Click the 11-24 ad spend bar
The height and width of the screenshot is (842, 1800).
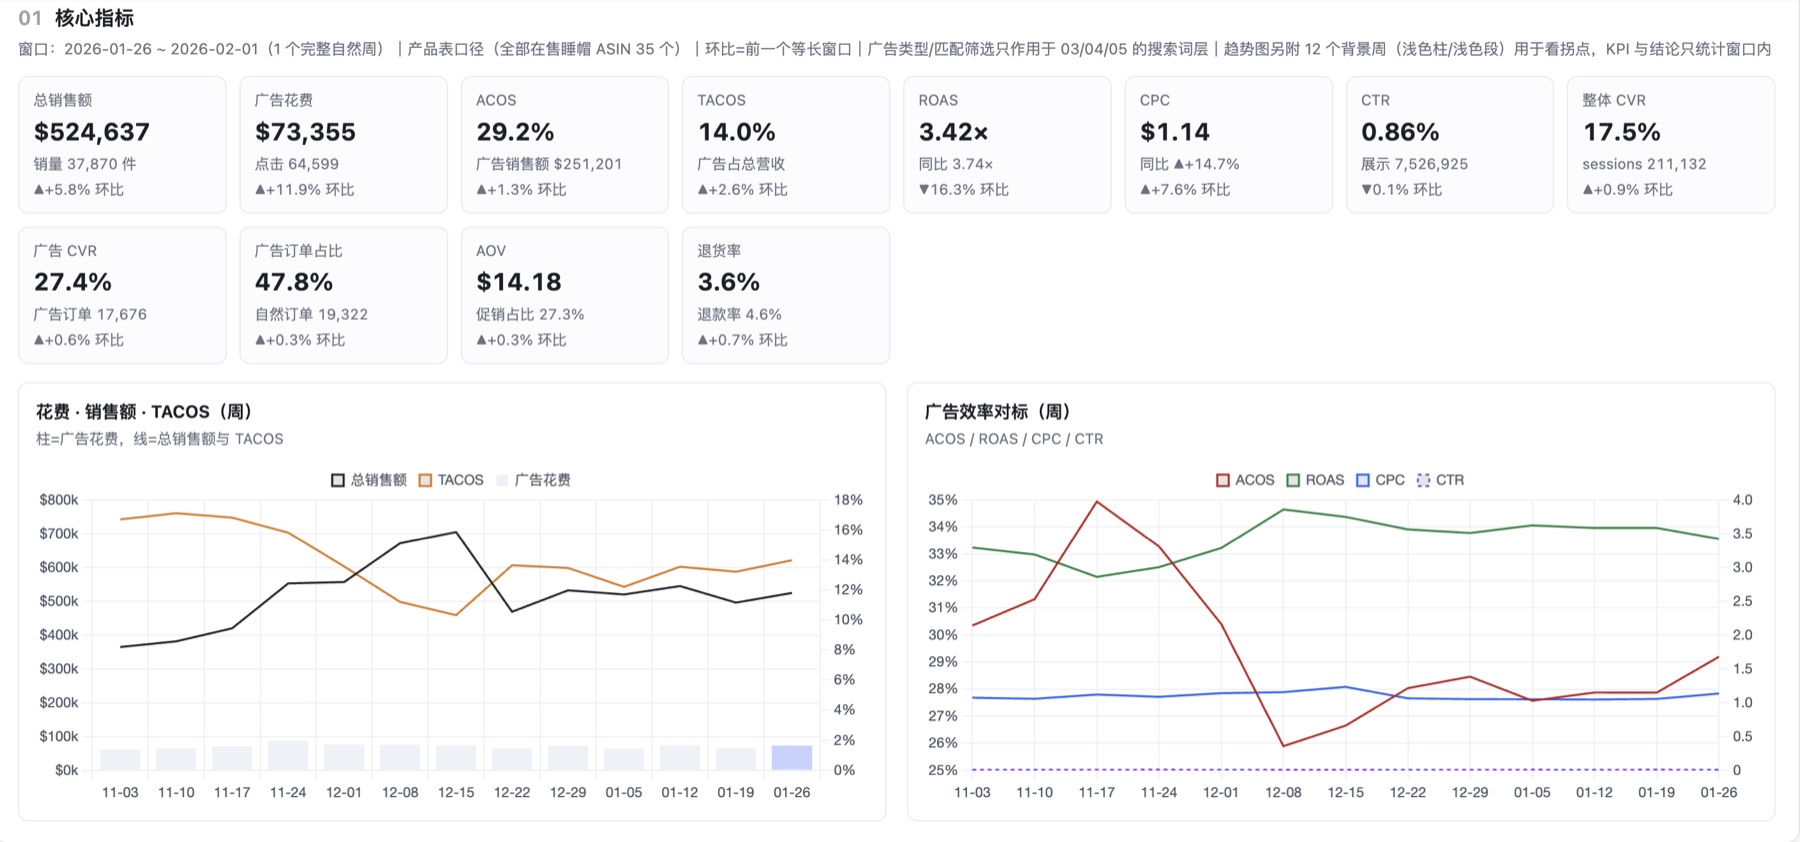point(288,756)
